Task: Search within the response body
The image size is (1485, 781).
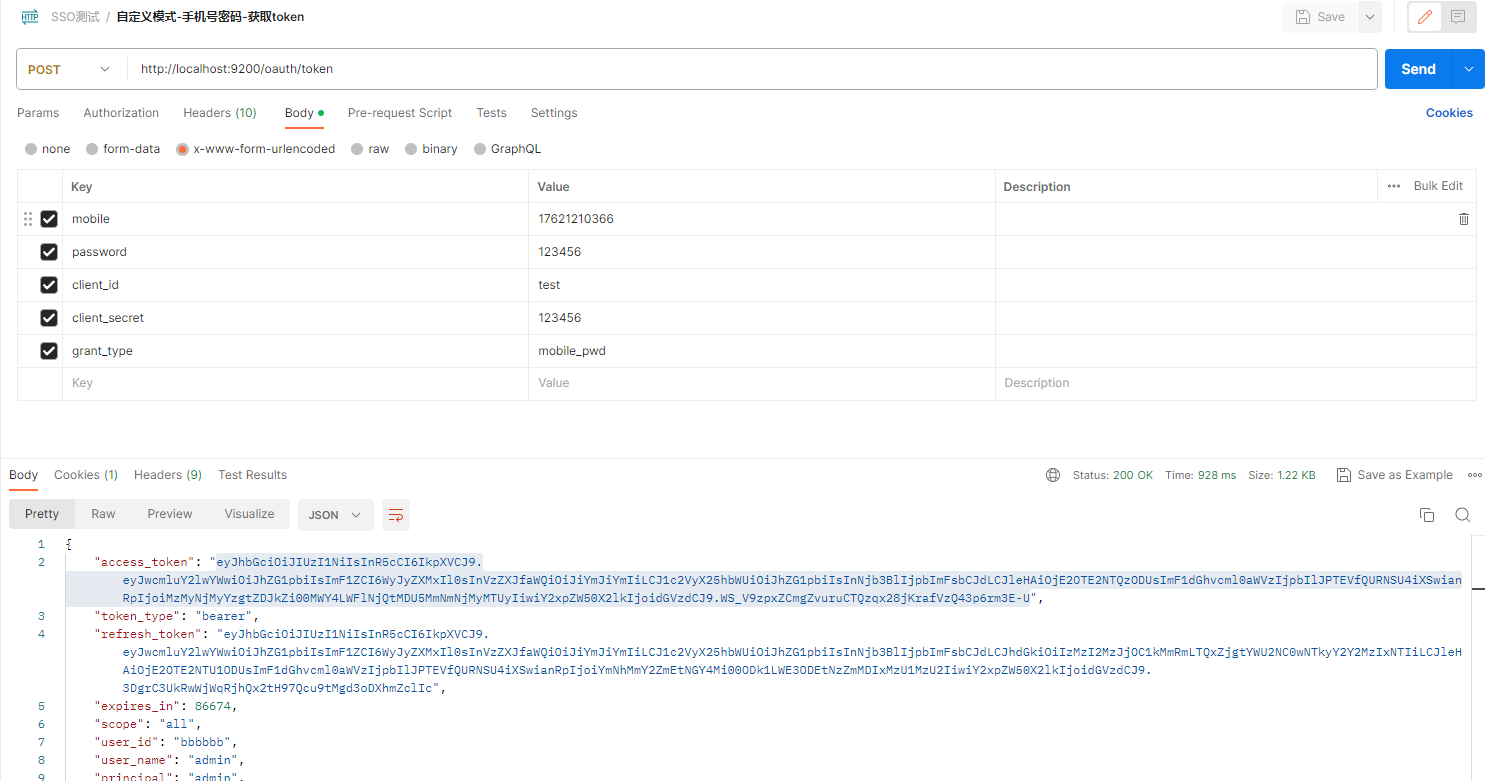Action: (x=1463, y=514)
